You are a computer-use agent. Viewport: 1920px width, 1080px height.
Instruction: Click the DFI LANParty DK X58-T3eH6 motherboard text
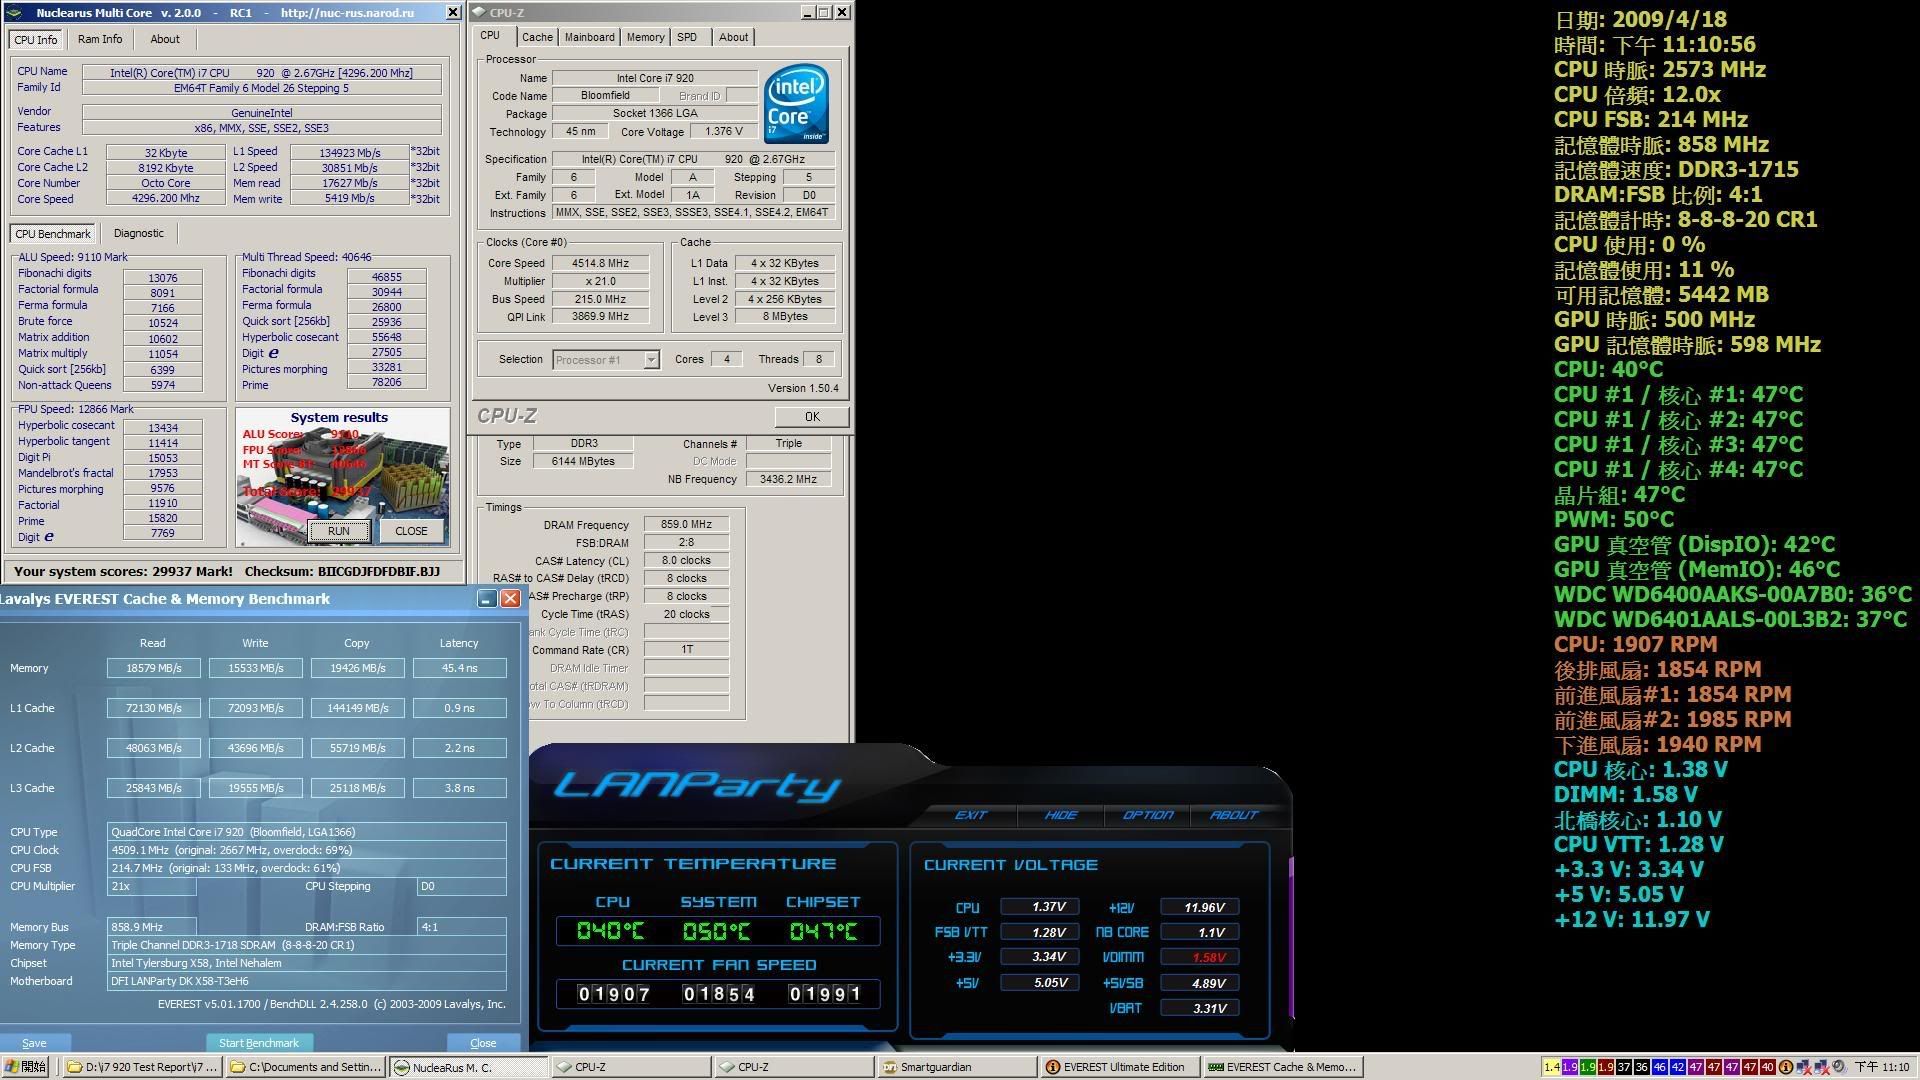pyautogui.click(x=307, y=981)
